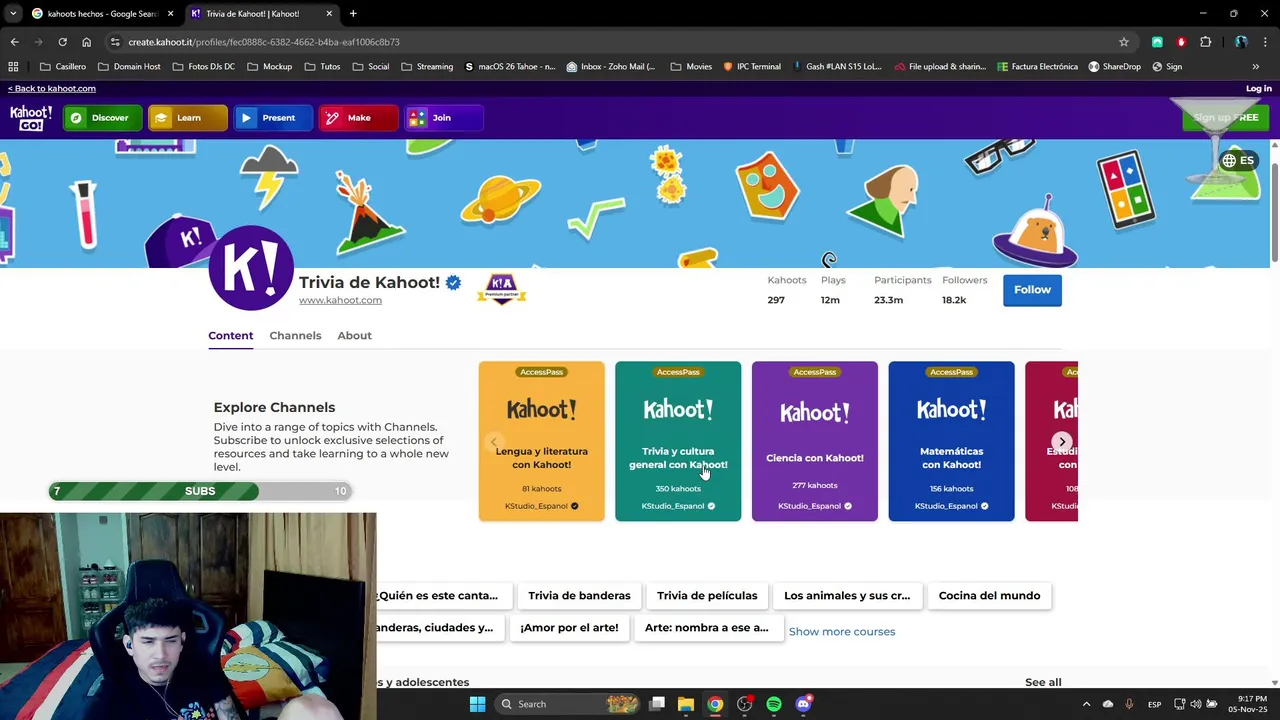
Task: Click the volume speaker tray icon
Action: (1195, 704)
